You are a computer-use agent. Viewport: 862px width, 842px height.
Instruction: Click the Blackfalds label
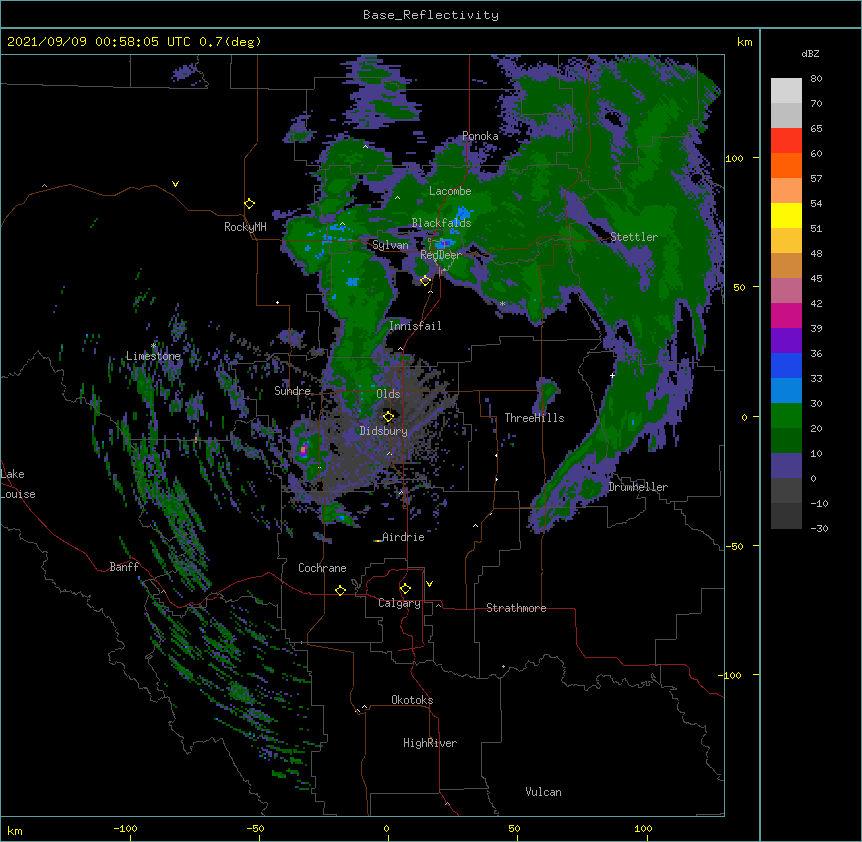[x=441, y=223]
